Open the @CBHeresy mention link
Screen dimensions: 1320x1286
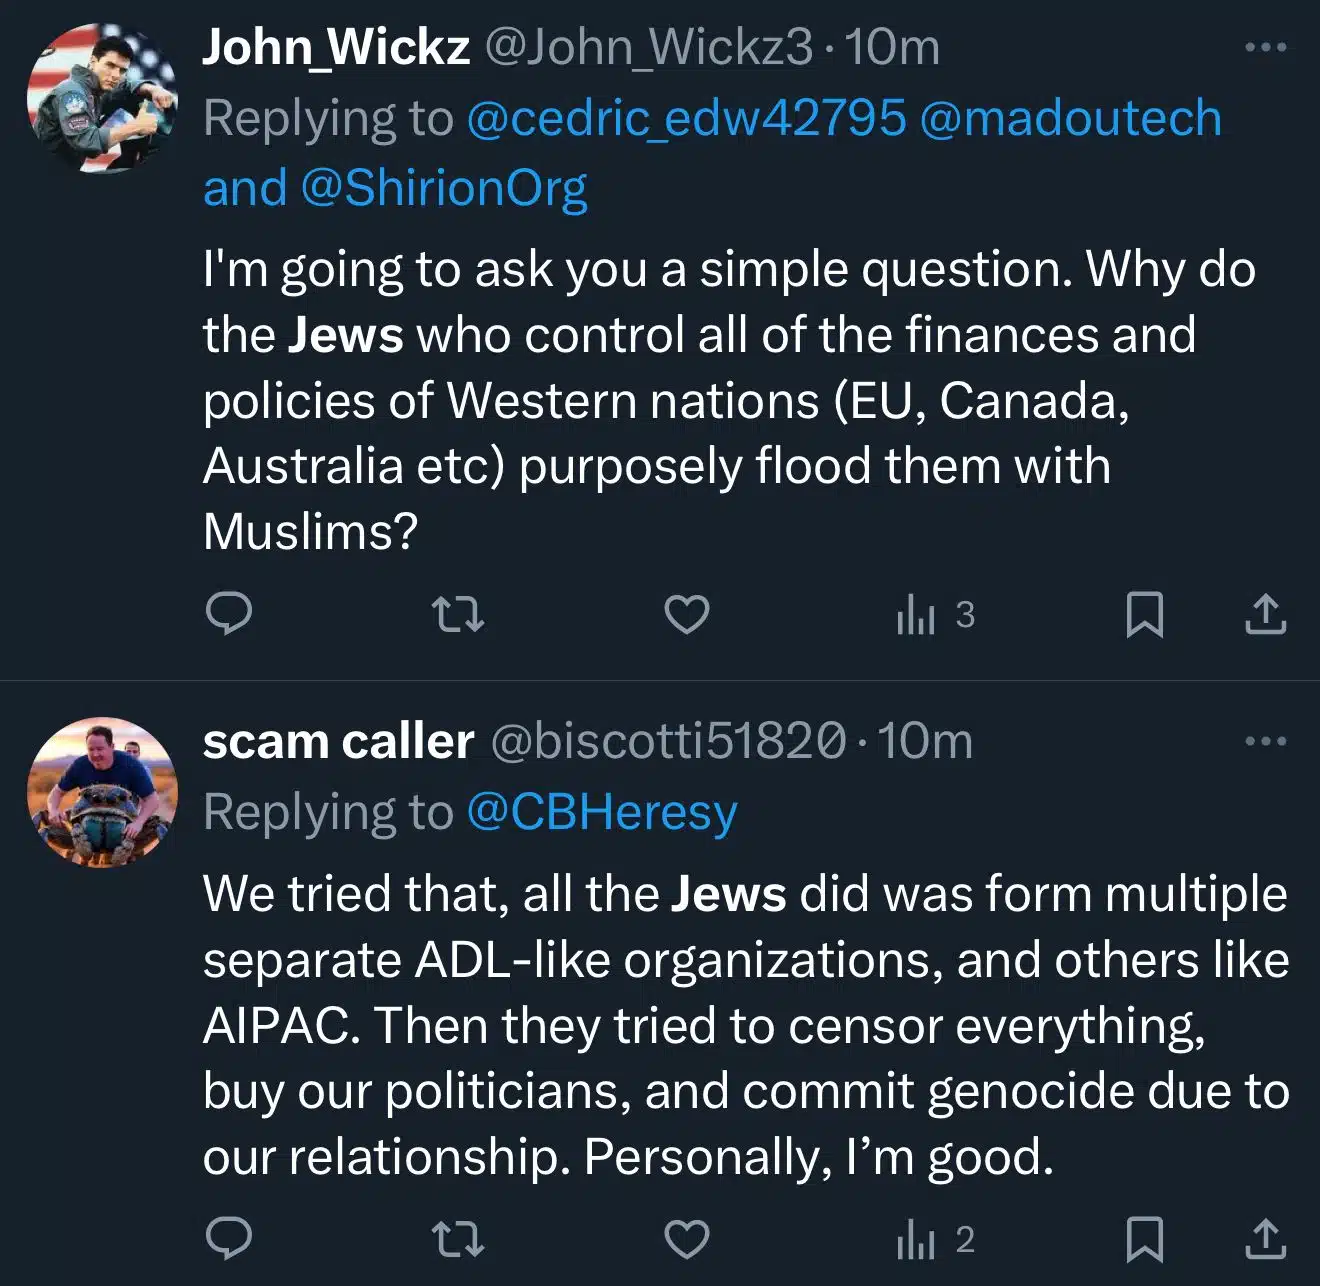[602, 812]
